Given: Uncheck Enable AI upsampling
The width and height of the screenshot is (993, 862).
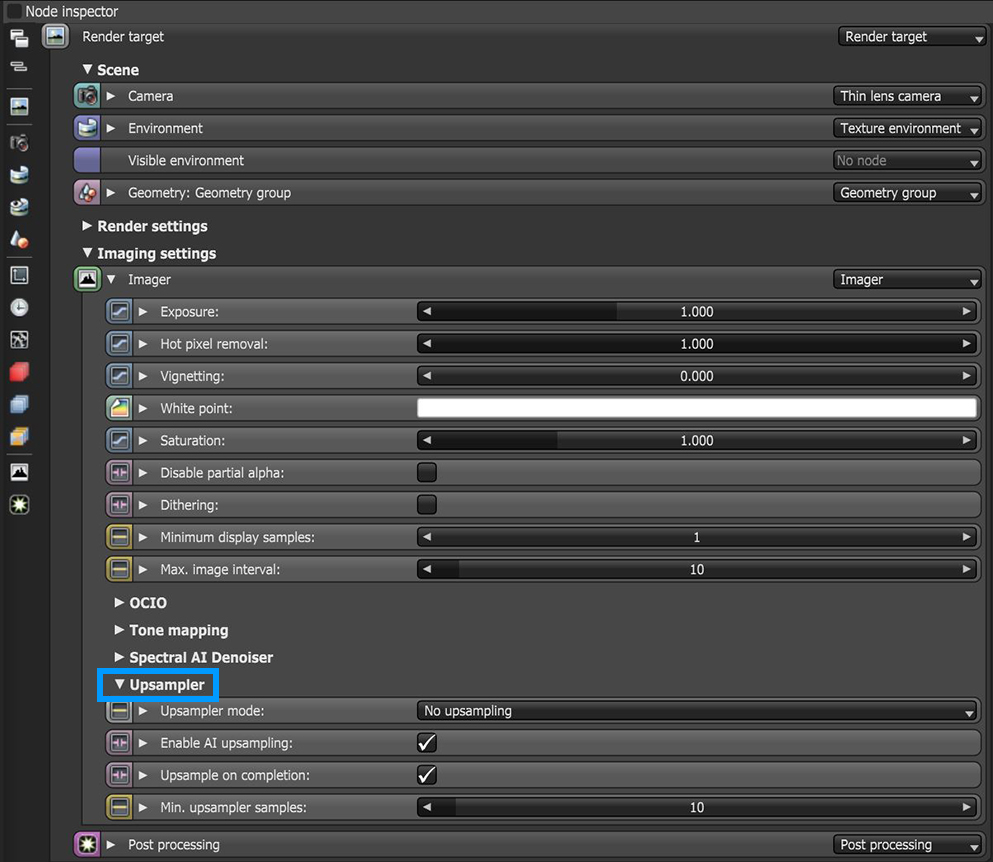Looking at the screenshot, I should tap(427, 743).
